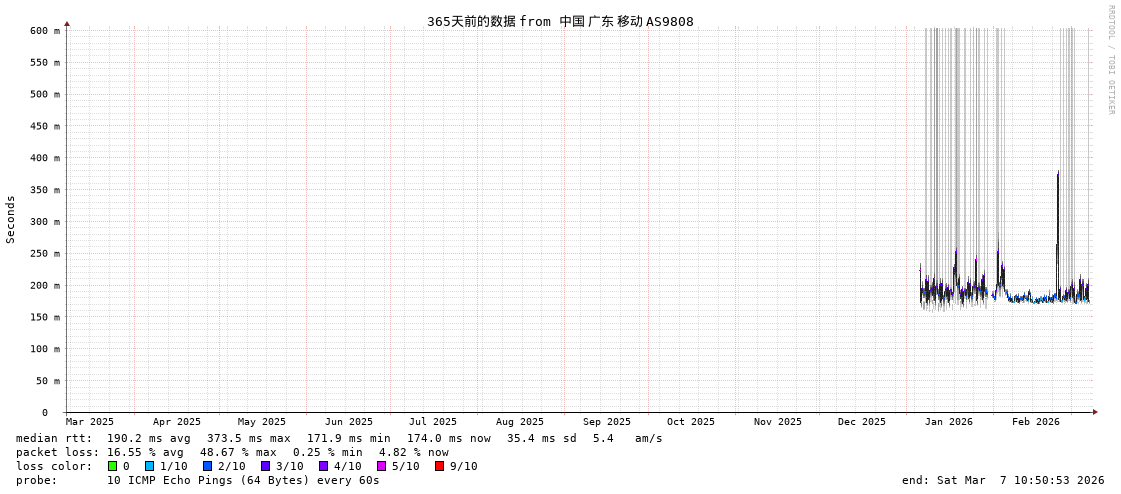Click the RRDTOOL / TOBI OETIKER watermark

[x=1110, y=60]
